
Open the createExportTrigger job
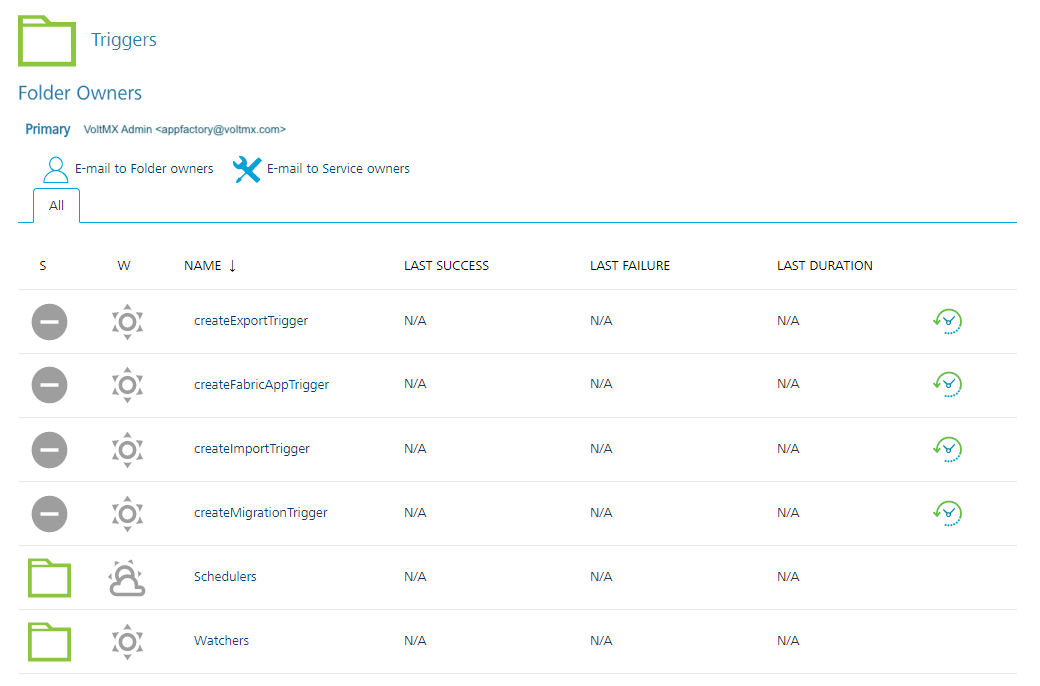(x=251, y=321)
